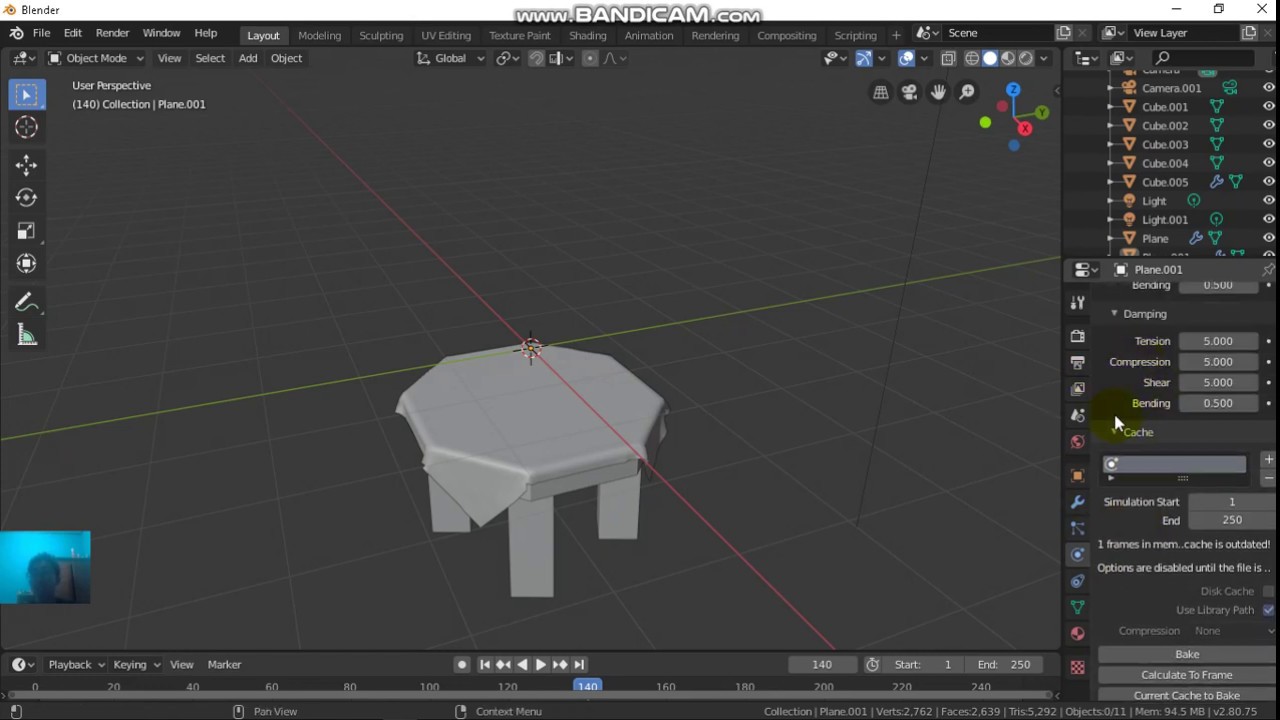Click the zoom magnifier icon in viewport

(x=967, y=93)
